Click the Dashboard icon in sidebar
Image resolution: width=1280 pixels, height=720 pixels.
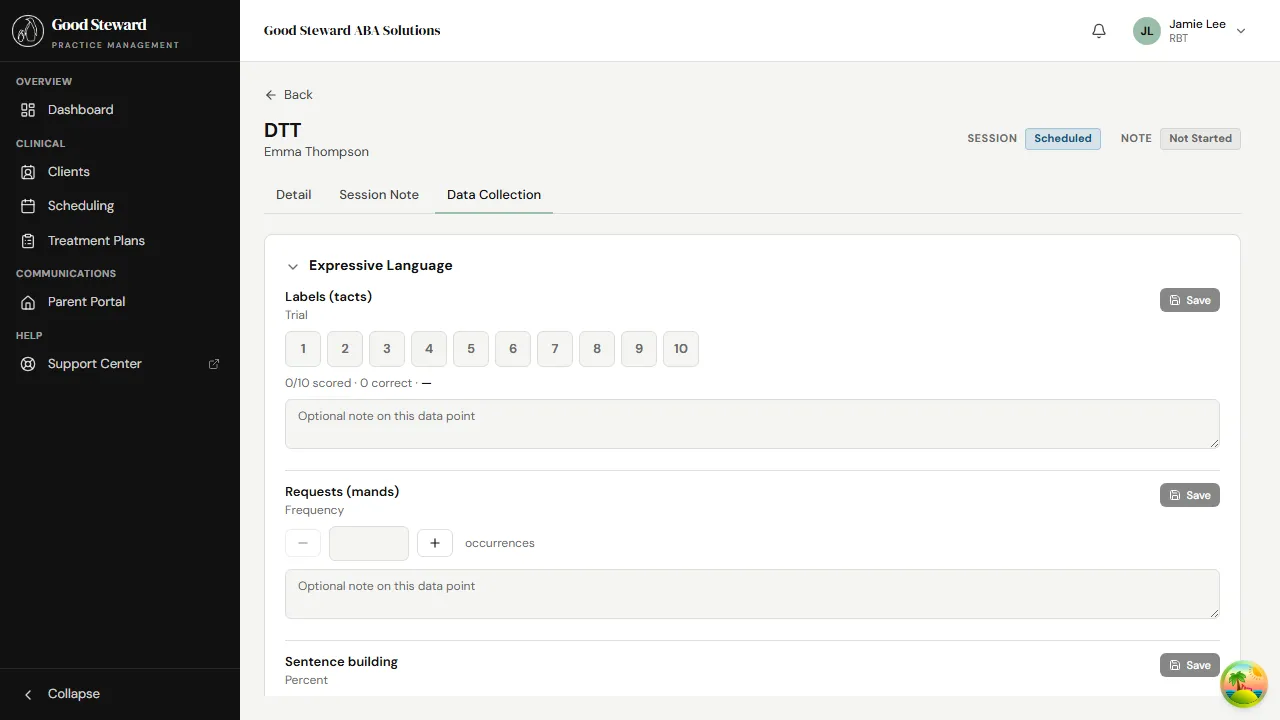28,110
